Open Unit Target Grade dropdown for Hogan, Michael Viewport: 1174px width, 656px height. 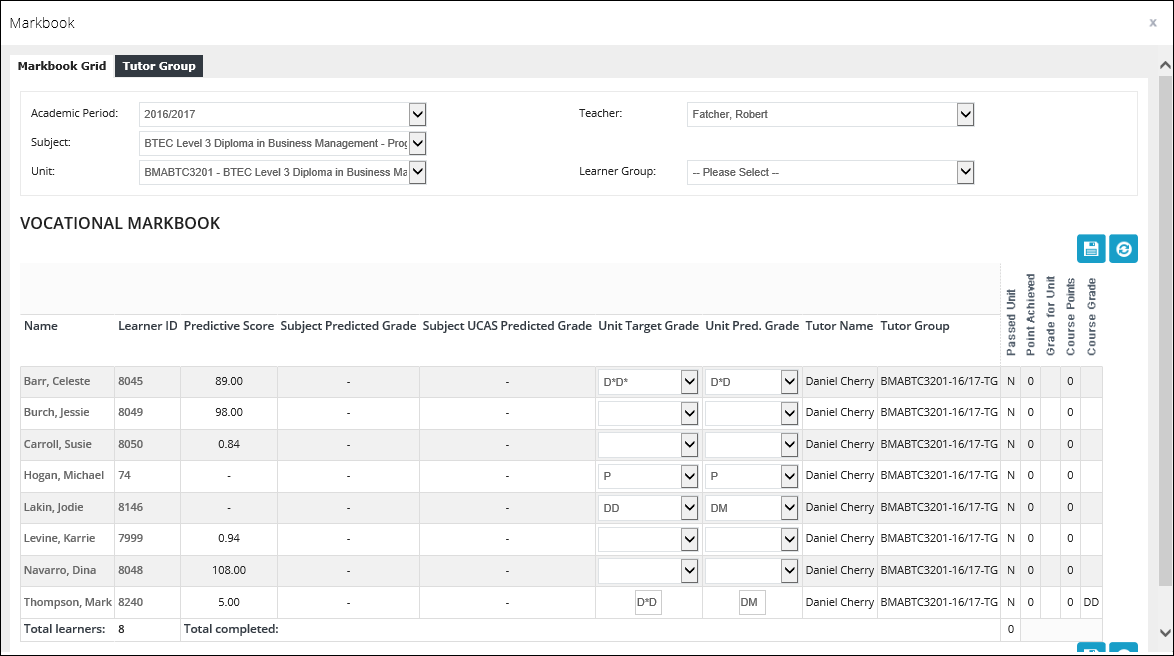[688, 476]
